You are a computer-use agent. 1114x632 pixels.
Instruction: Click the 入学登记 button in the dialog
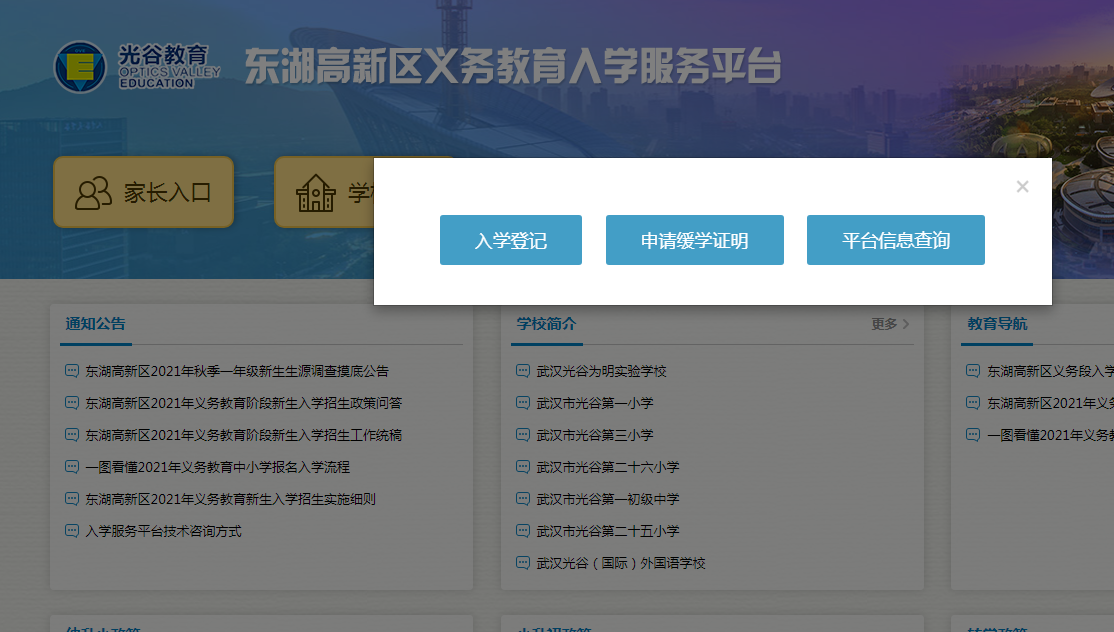pos(511,240)
